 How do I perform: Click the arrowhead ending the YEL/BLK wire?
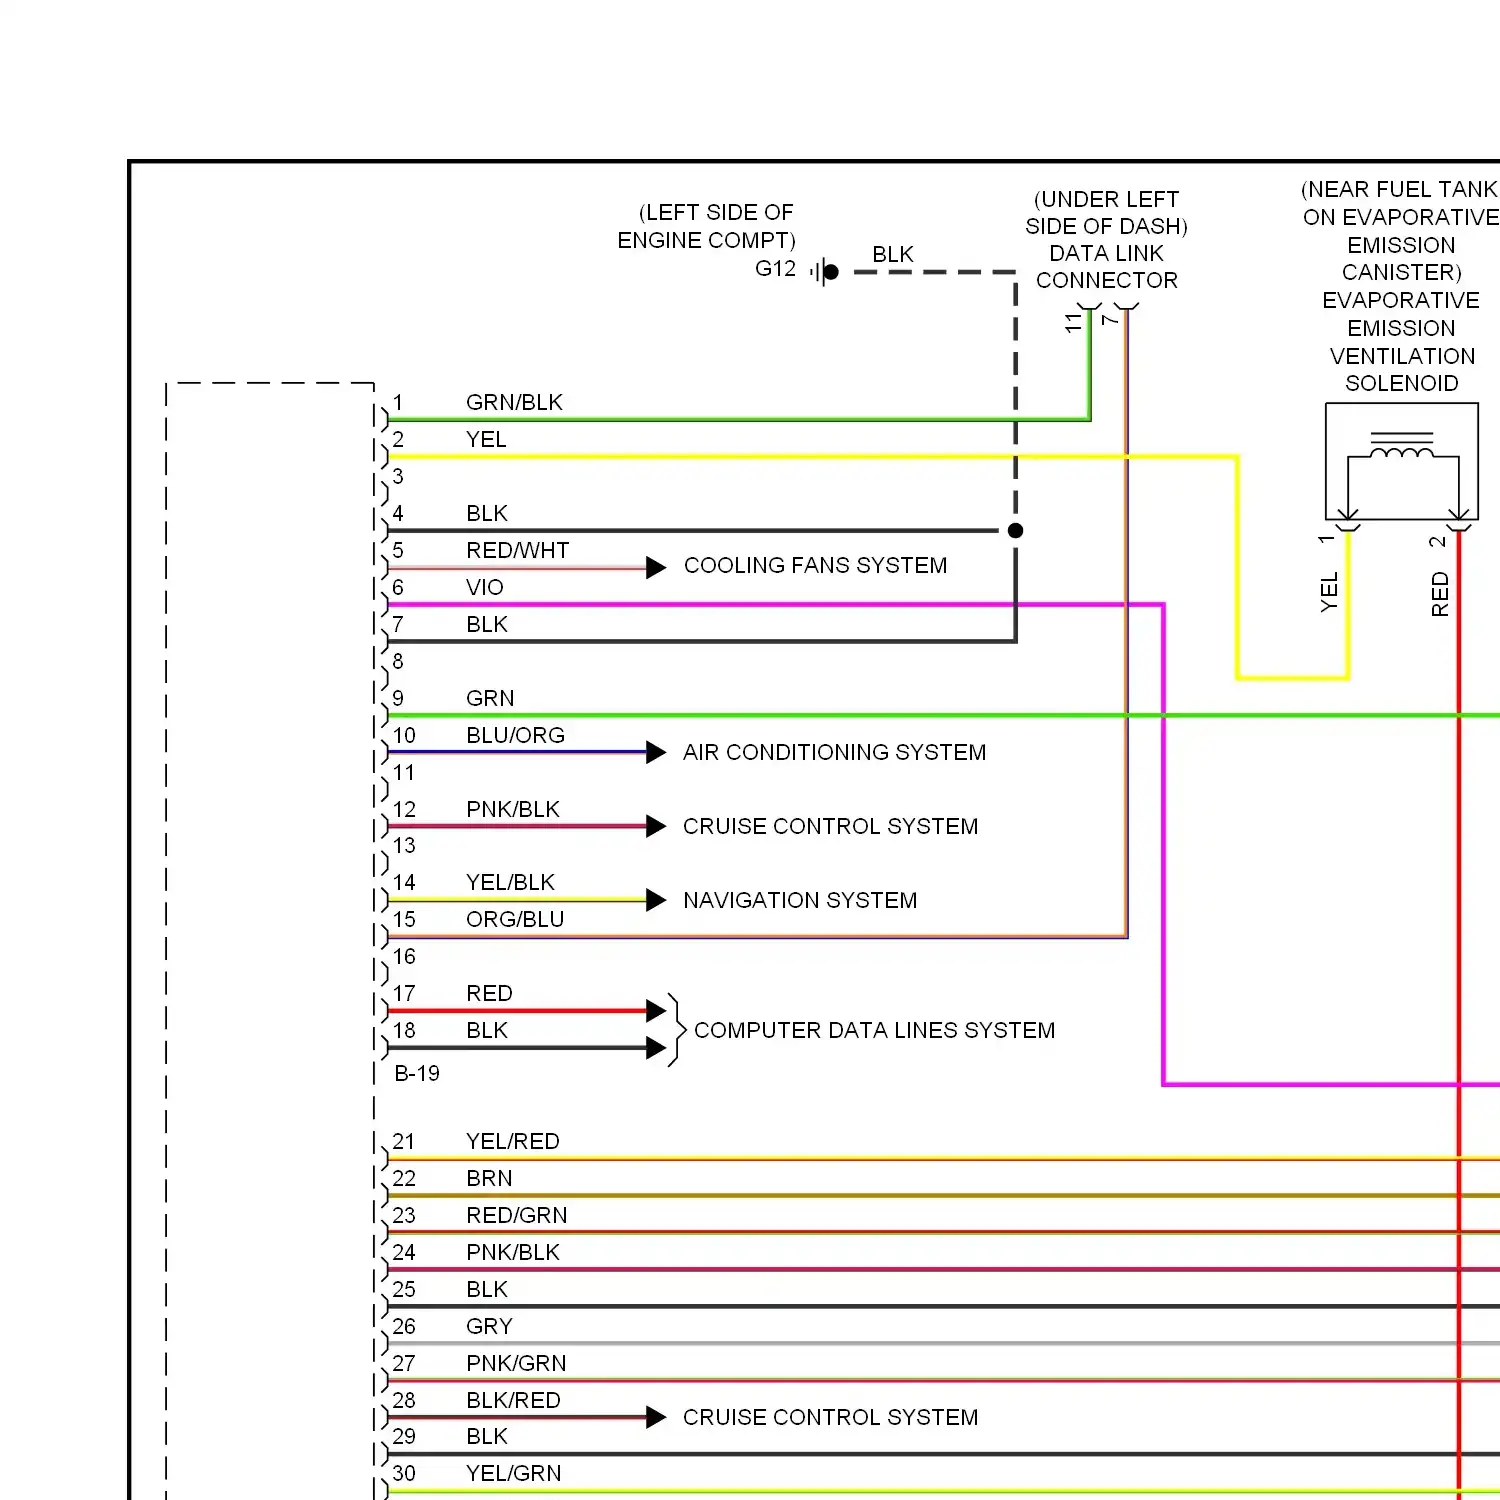point(656,900)
